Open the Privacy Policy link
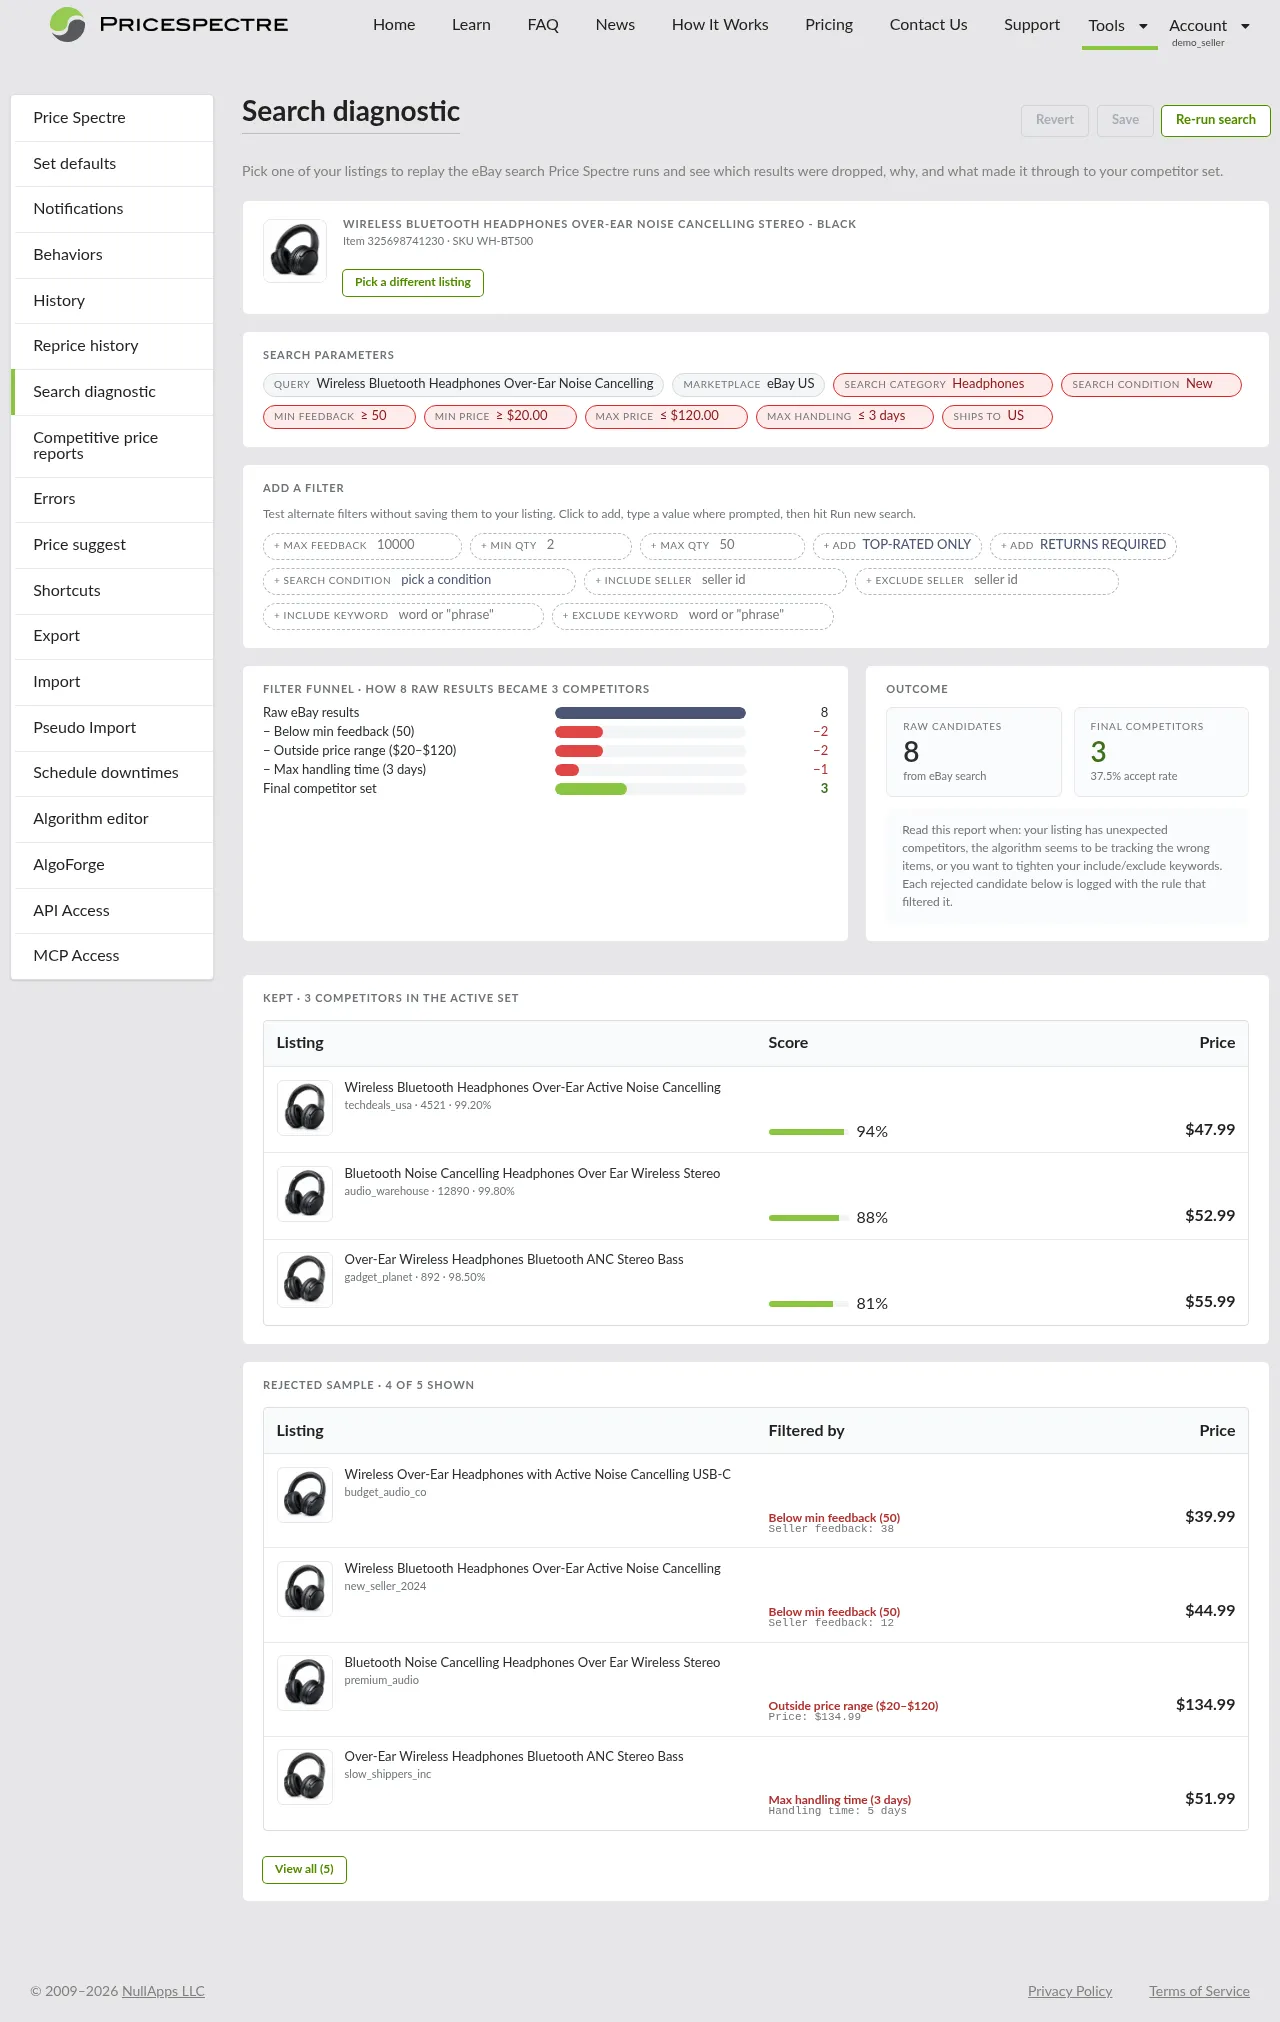Screen dimensions: 1280x2022 coord(1070,1991)
